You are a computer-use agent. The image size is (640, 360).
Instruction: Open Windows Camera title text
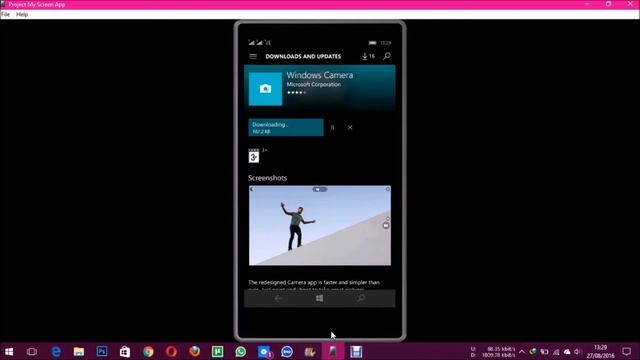click(320, 75)
